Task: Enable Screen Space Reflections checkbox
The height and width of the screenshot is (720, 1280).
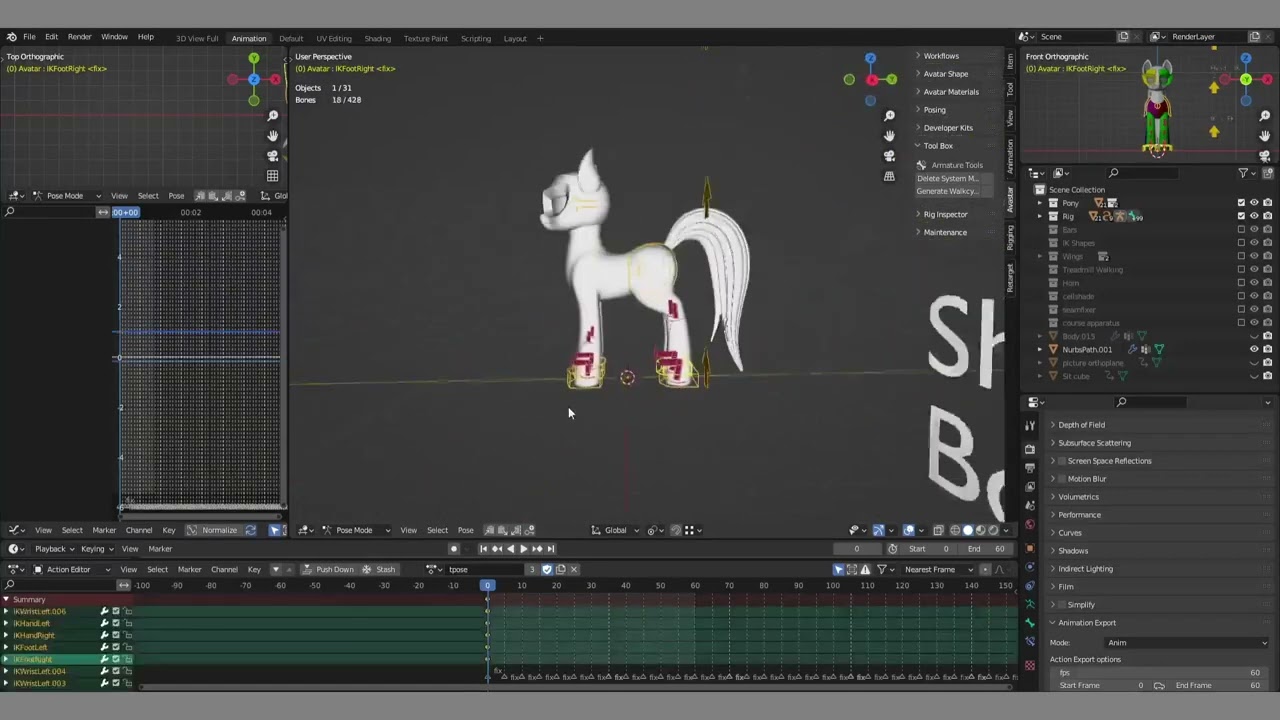Action: tap(1062, 461)
